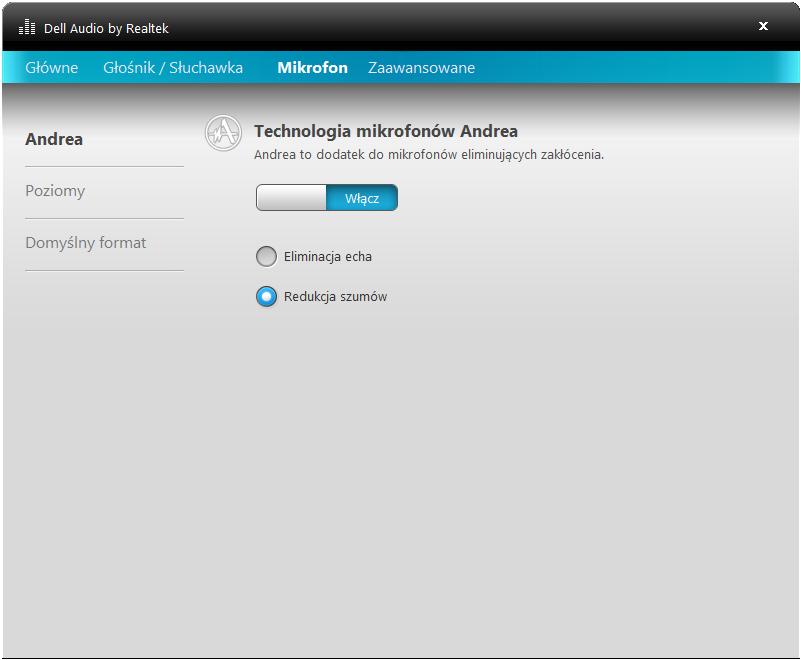Screen dimensions: 801x660
Task: Open the Główne tab
Action: [x=52, y=67]
